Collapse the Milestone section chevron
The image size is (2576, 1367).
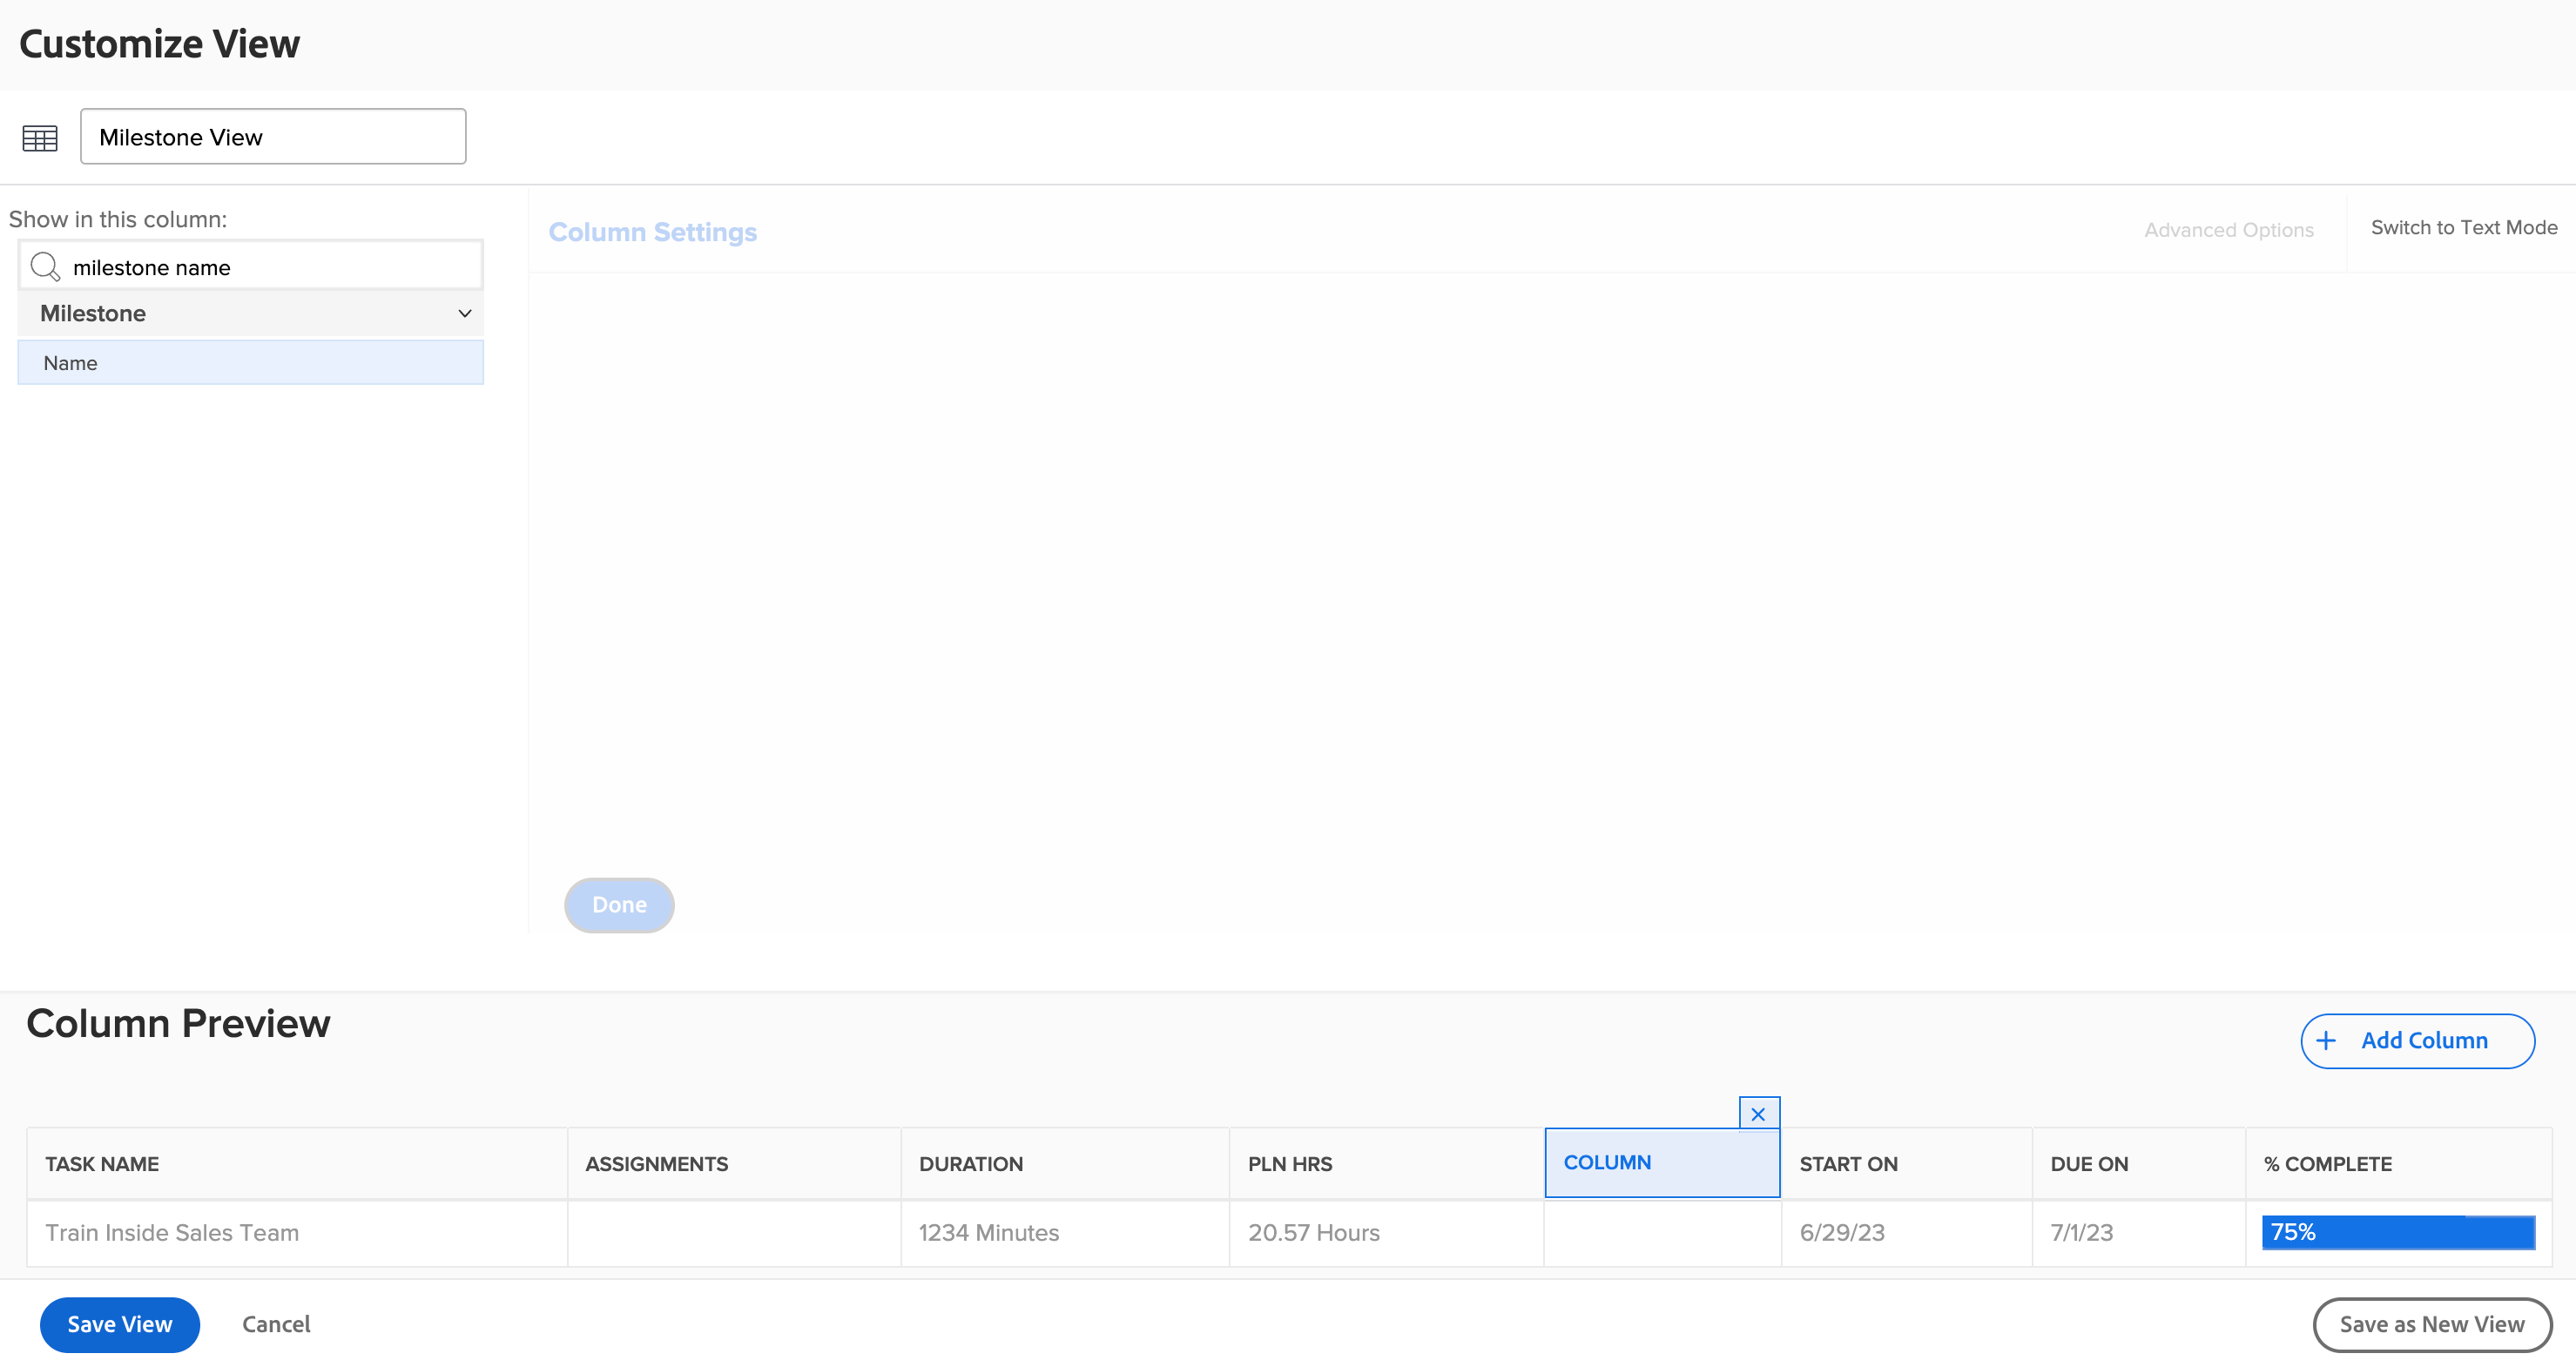pos(464,314)
